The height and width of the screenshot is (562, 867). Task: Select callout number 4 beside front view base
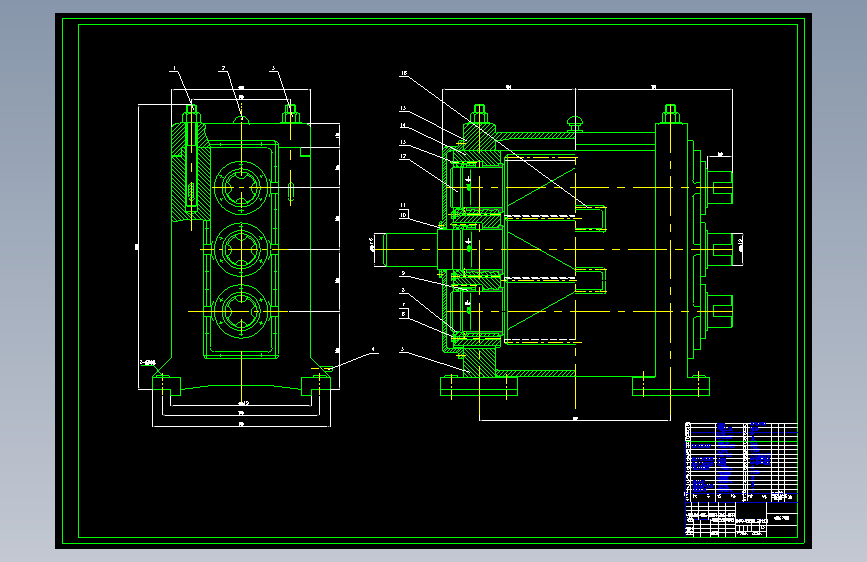click(x=373, y=350)
